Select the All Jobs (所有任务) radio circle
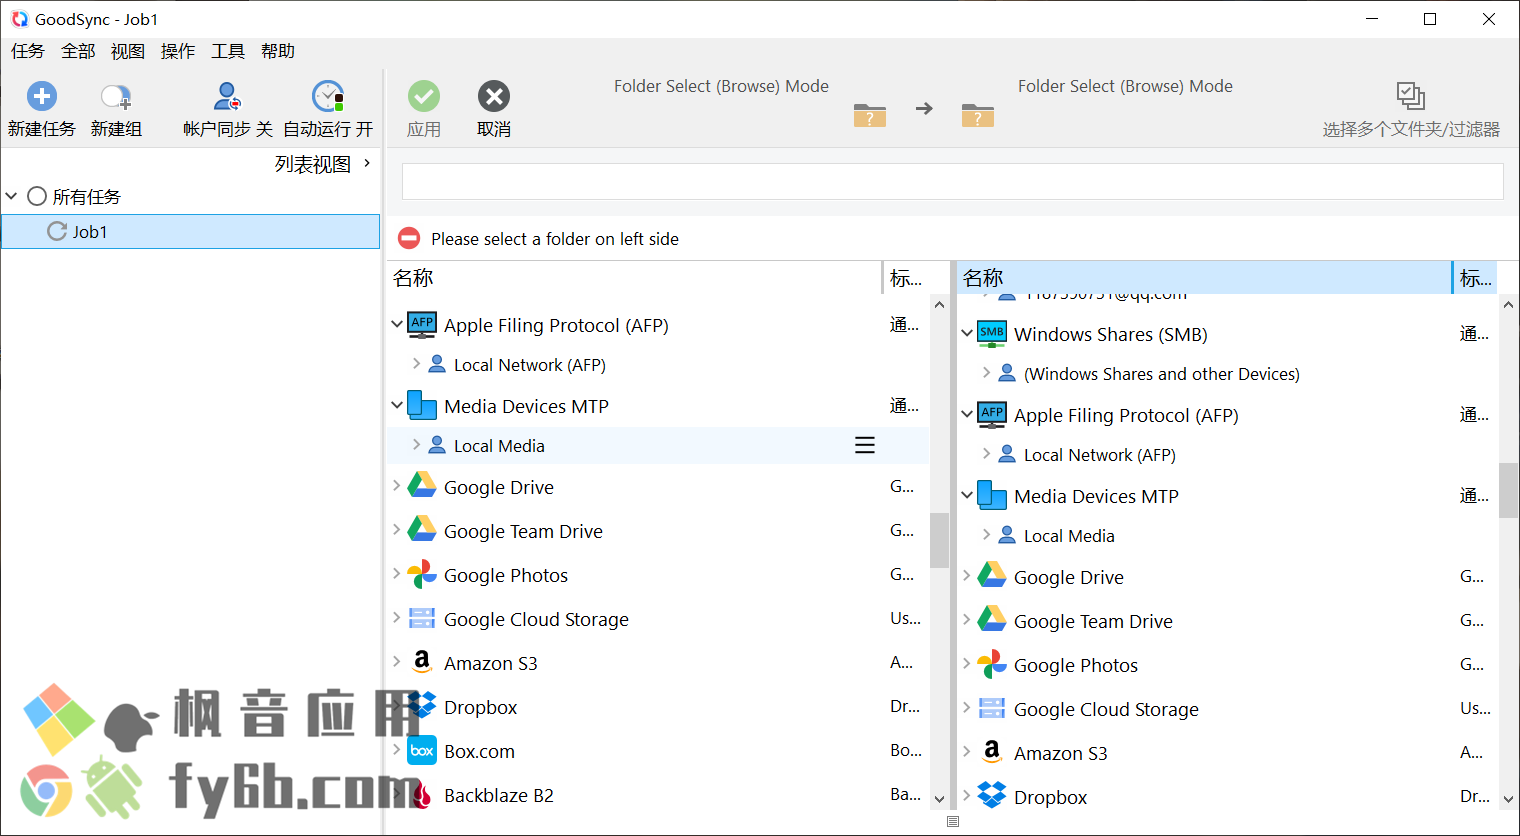 point(37,196)
